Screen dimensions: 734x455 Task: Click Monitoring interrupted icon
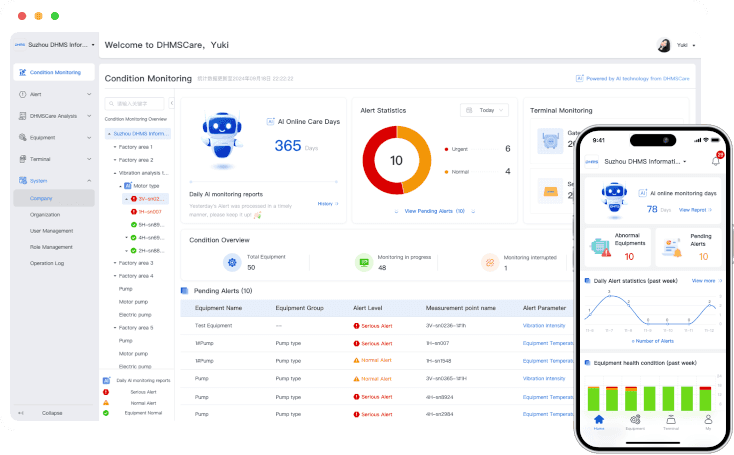point(490,263)
